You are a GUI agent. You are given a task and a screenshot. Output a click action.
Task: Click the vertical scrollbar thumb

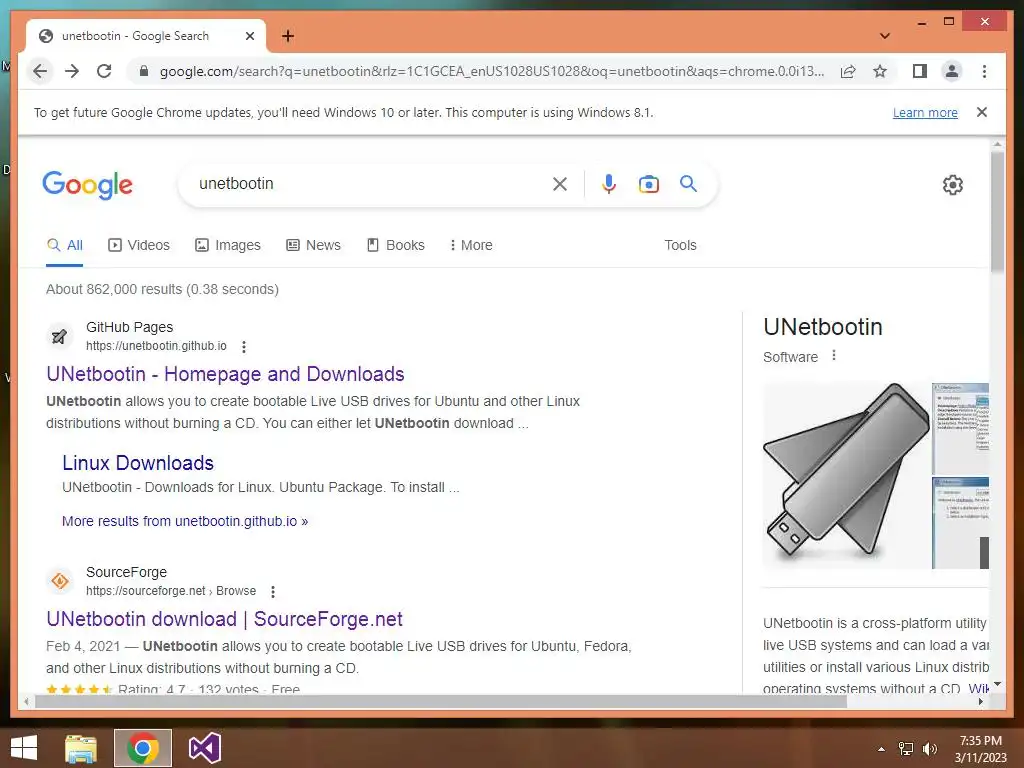(997, 211)
